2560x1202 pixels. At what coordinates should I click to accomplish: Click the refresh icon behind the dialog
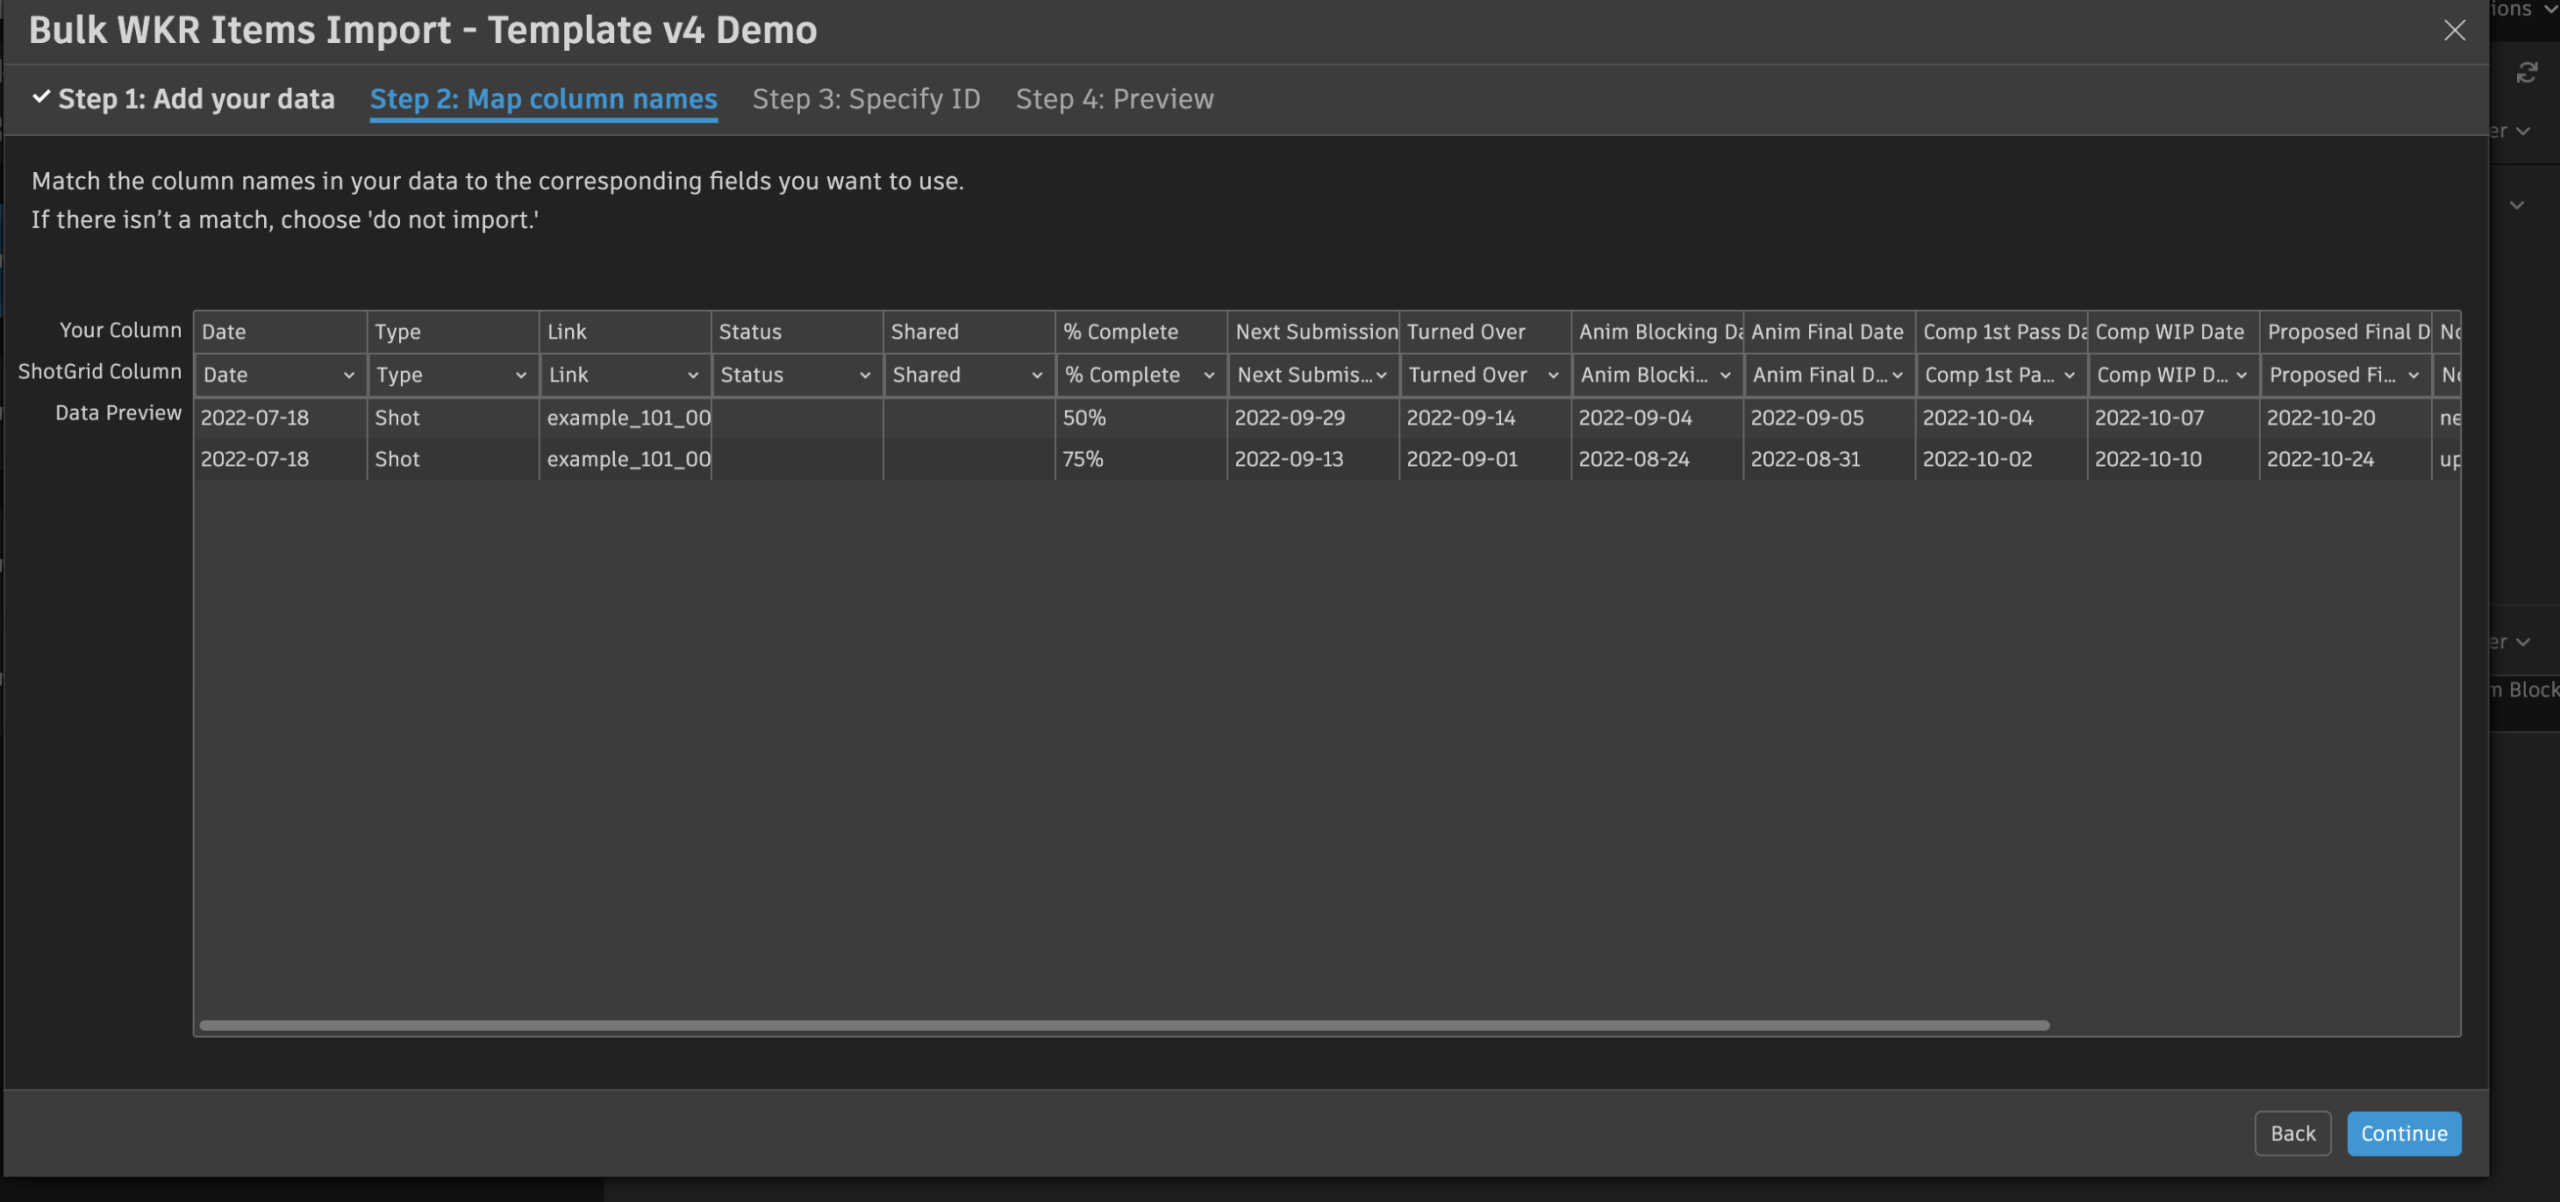pos(2527,72)
